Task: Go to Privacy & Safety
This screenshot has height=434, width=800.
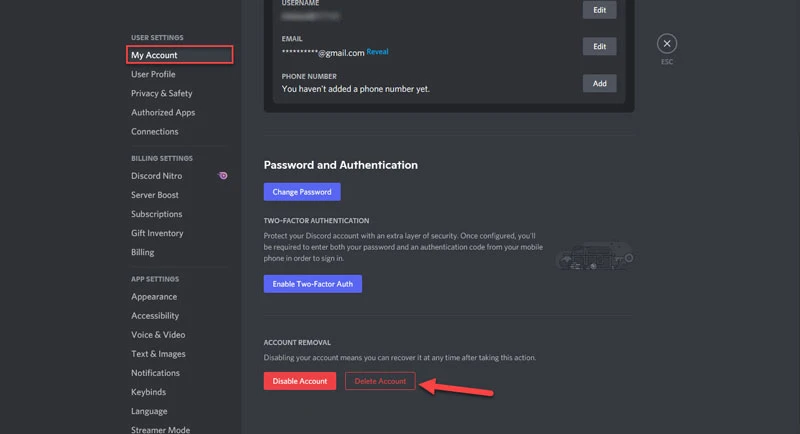Action: click(x=162, y=93)
